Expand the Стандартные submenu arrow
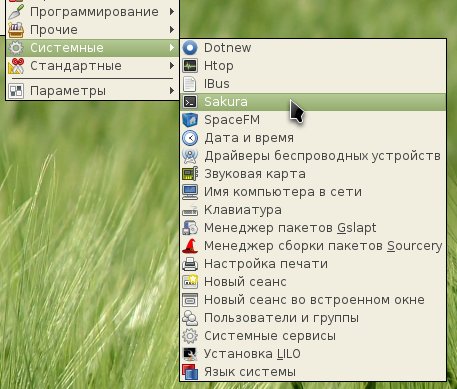This screenshot has height=389, width=457. 172,66
